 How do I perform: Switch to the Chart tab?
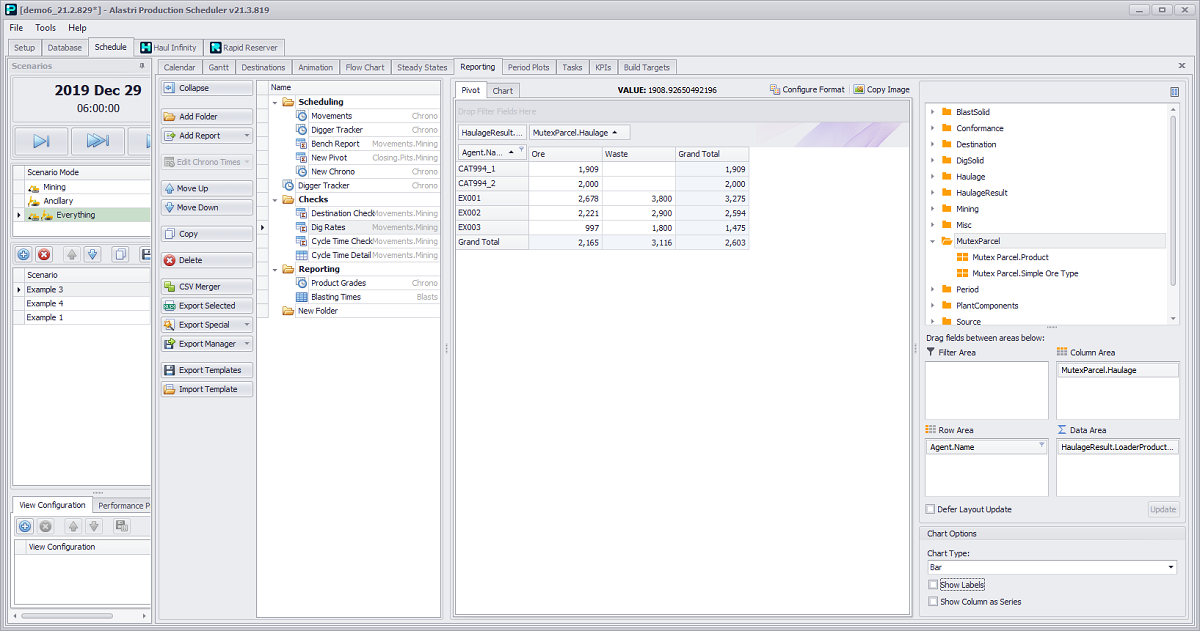502,91
